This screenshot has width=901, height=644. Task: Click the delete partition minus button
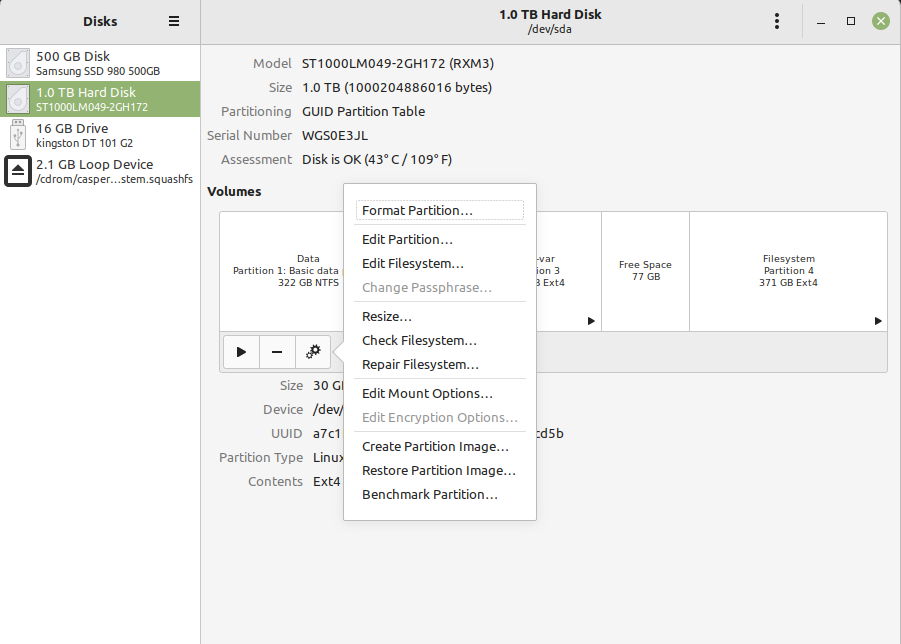click(277, 352)
